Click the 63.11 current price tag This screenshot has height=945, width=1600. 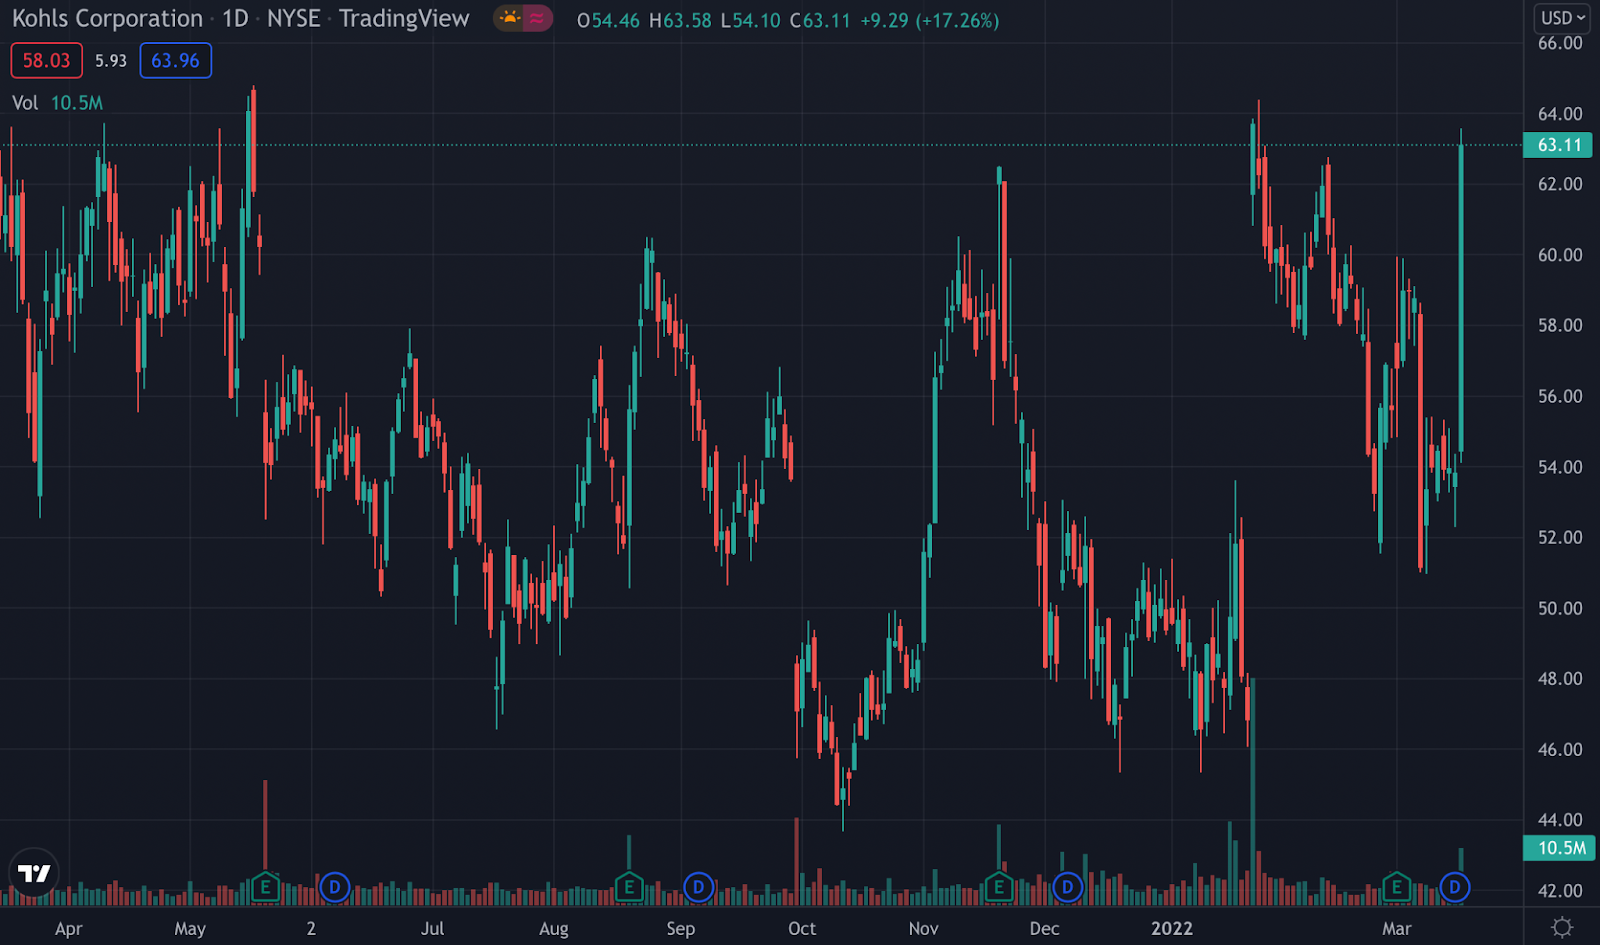pos(1558,145)
